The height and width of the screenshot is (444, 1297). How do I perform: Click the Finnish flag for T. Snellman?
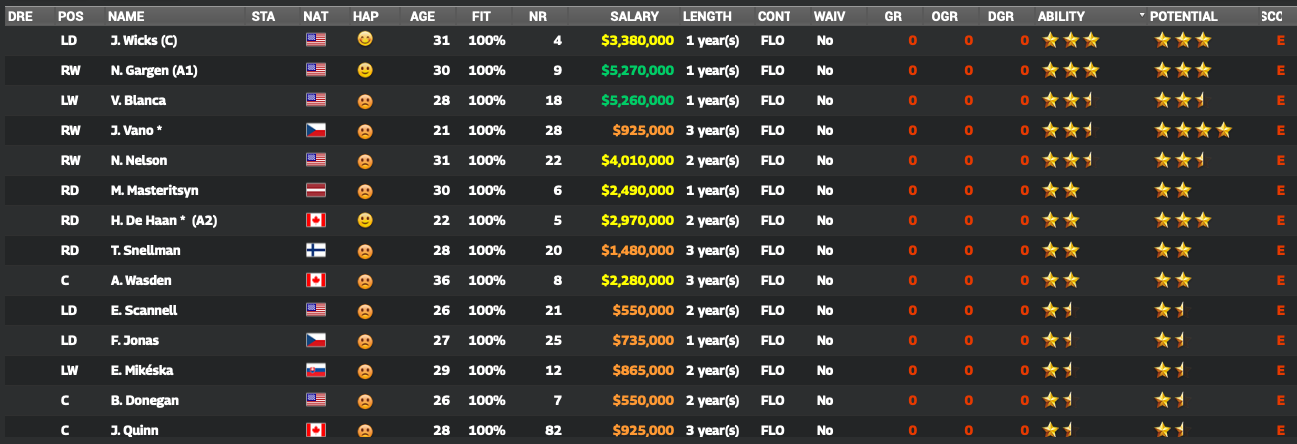click(x=316, y=251)
